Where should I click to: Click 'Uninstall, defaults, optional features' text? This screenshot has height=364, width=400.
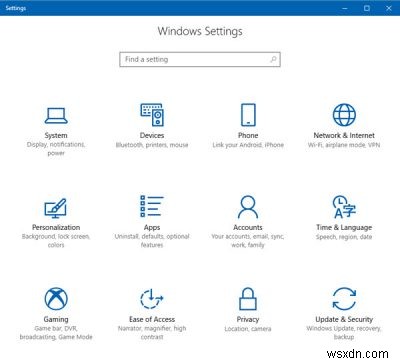tap(152, 241)
